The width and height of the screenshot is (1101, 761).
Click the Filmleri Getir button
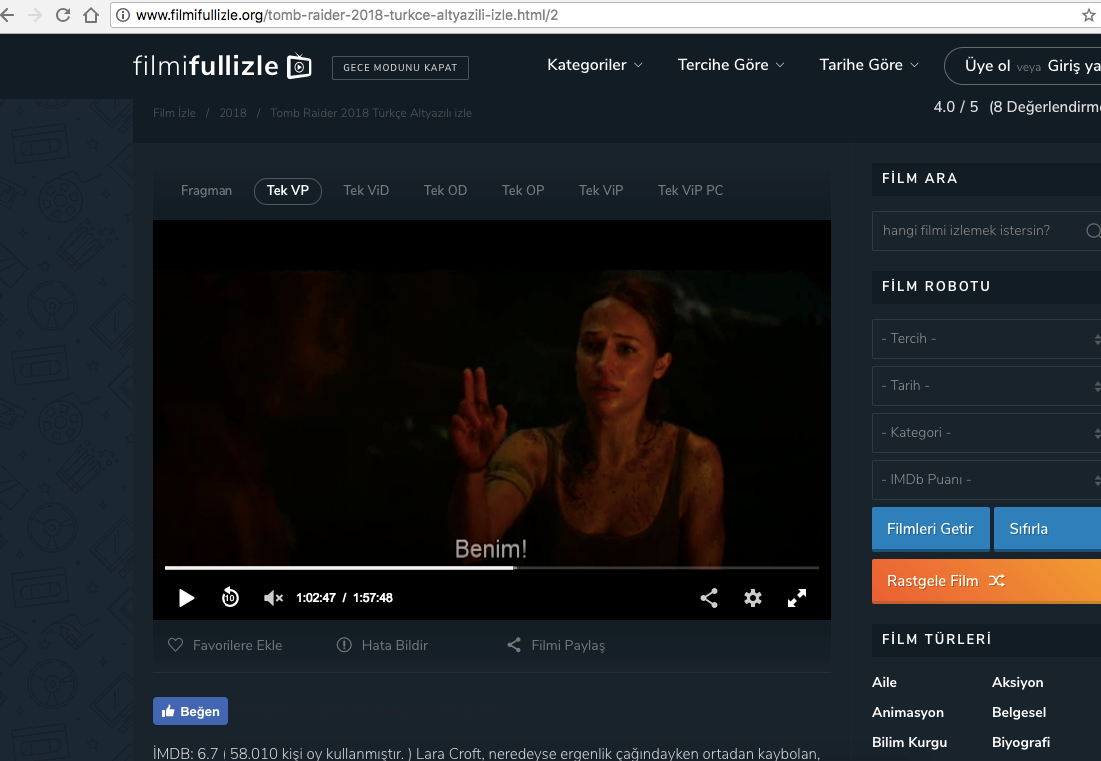[x=930, y=529]
